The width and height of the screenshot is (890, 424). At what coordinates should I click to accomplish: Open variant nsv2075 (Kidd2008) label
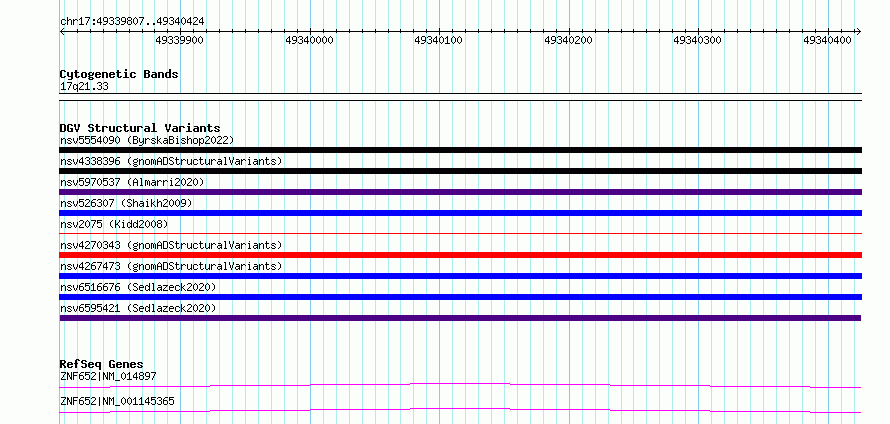[x=114, y=224]
